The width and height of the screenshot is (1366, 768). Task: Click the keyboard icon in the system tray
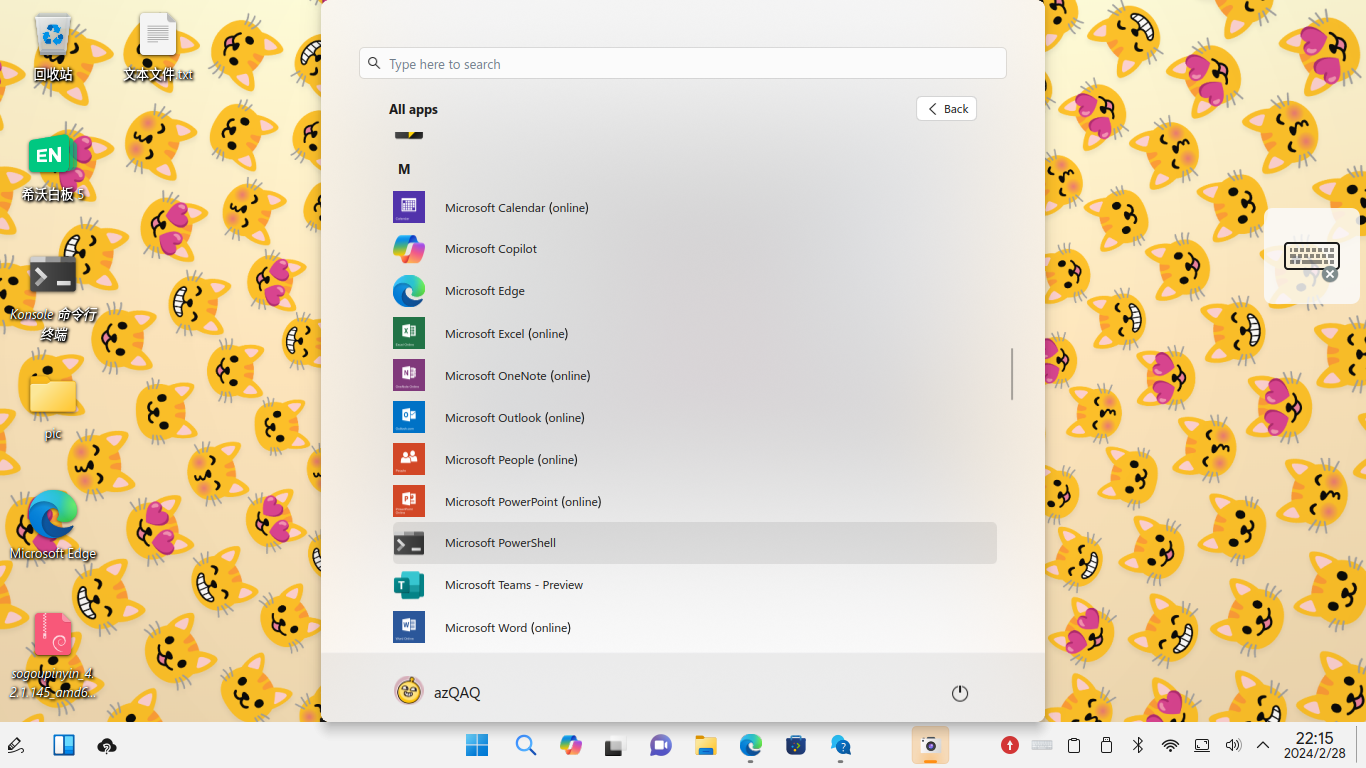(x=1042, y=745)
